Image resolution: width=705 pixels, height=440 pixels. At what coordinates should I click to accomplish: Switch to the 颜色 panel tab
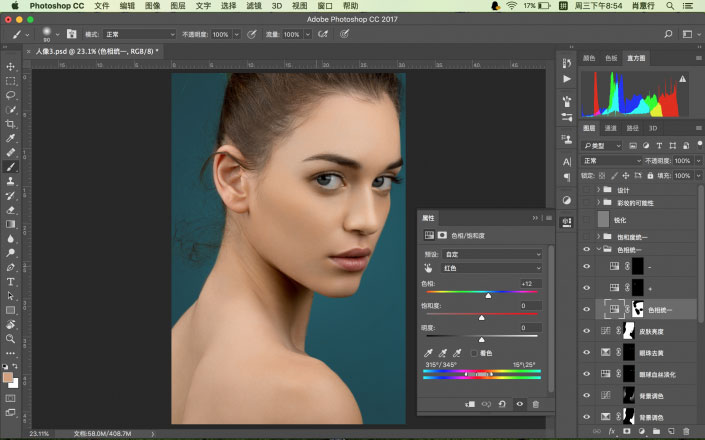click(589, 58)
